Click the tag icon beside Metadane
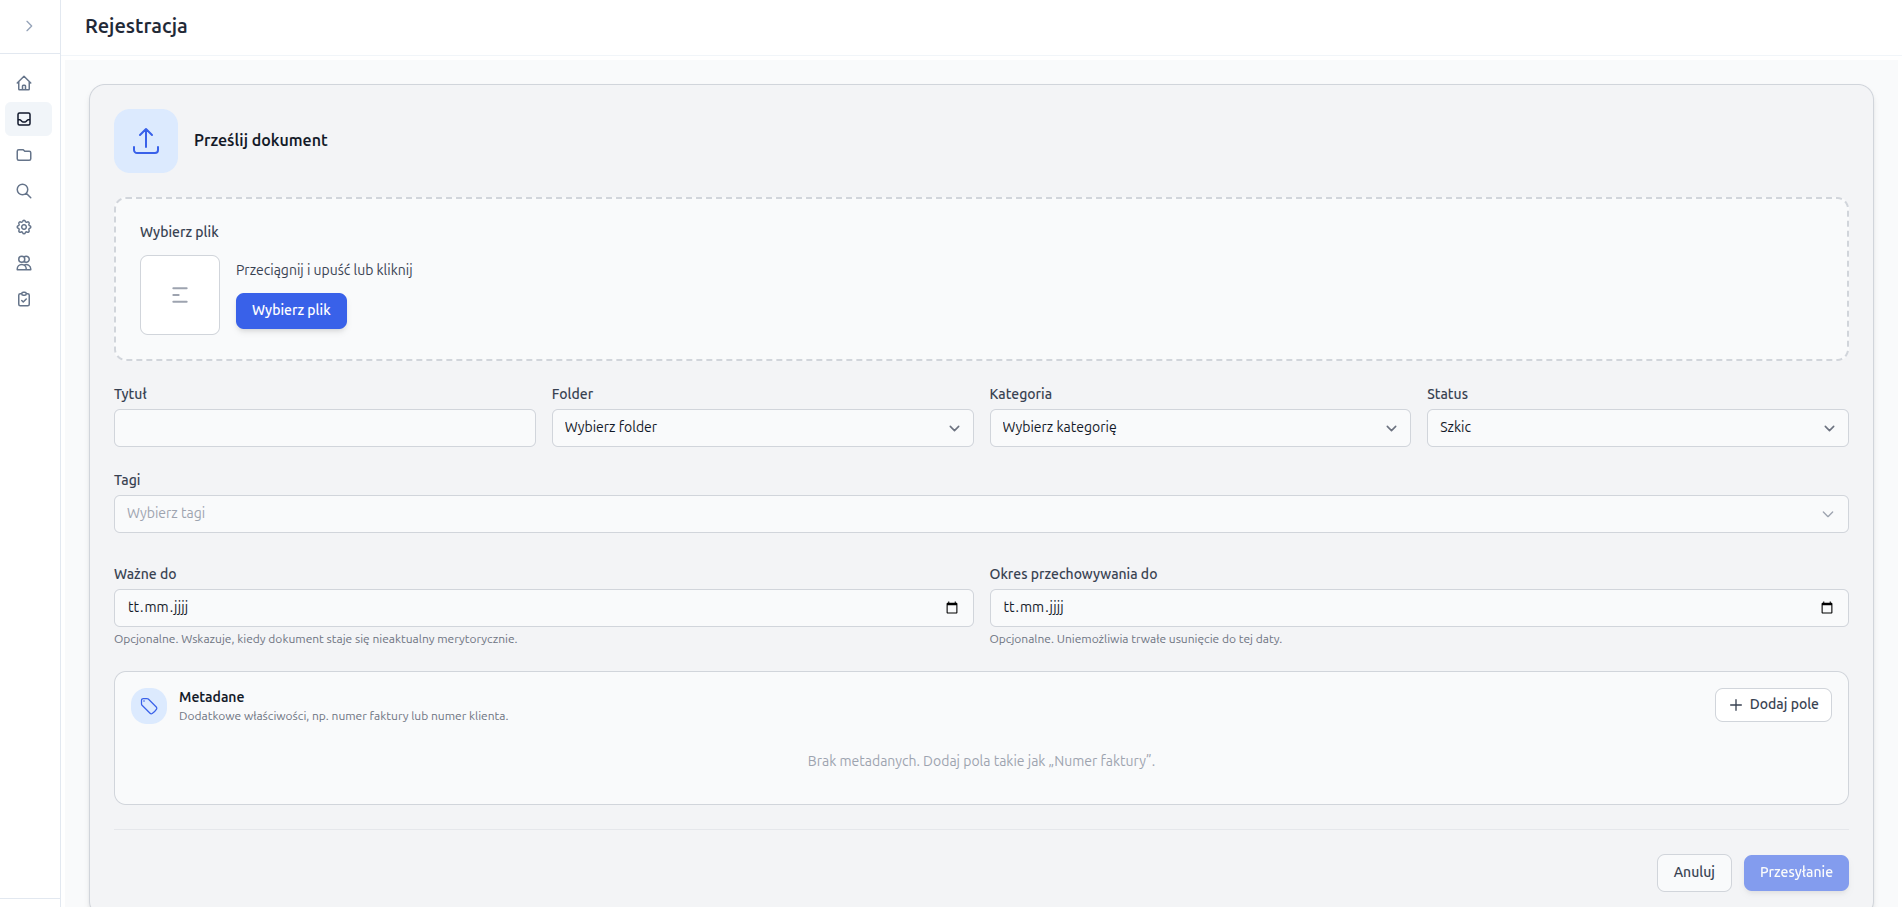This screenshot has height=907, width=1902. pyautogui.click(x=149, y=706)
